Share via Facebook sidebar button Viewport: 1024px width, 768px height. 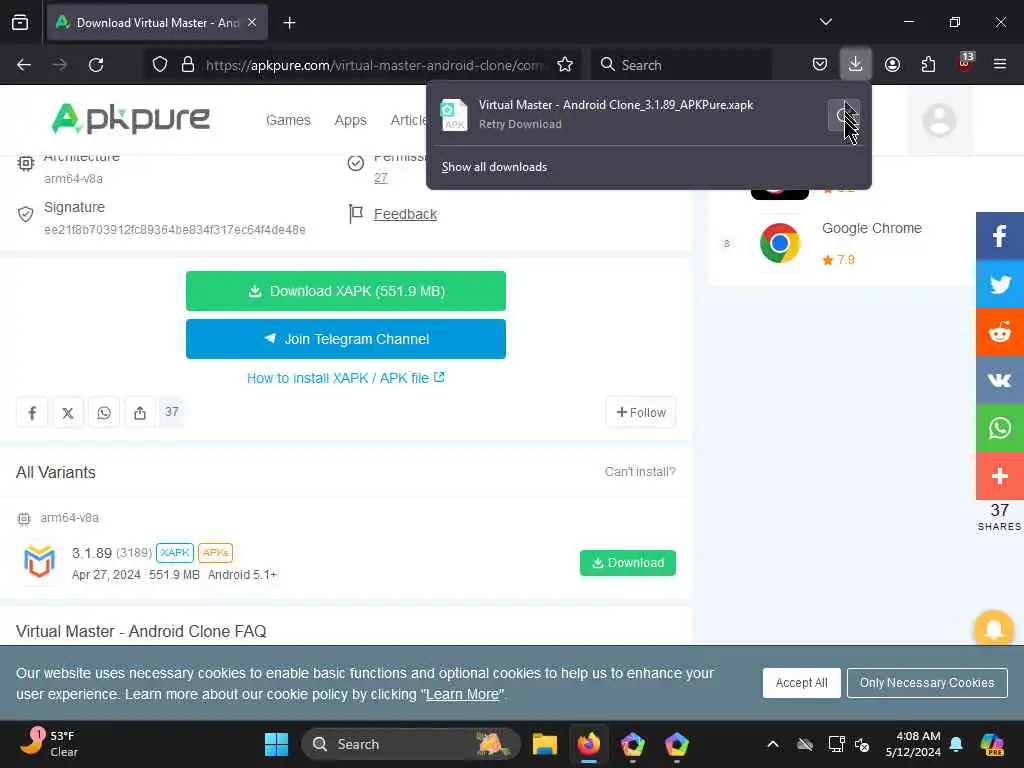click(1000, 236)
